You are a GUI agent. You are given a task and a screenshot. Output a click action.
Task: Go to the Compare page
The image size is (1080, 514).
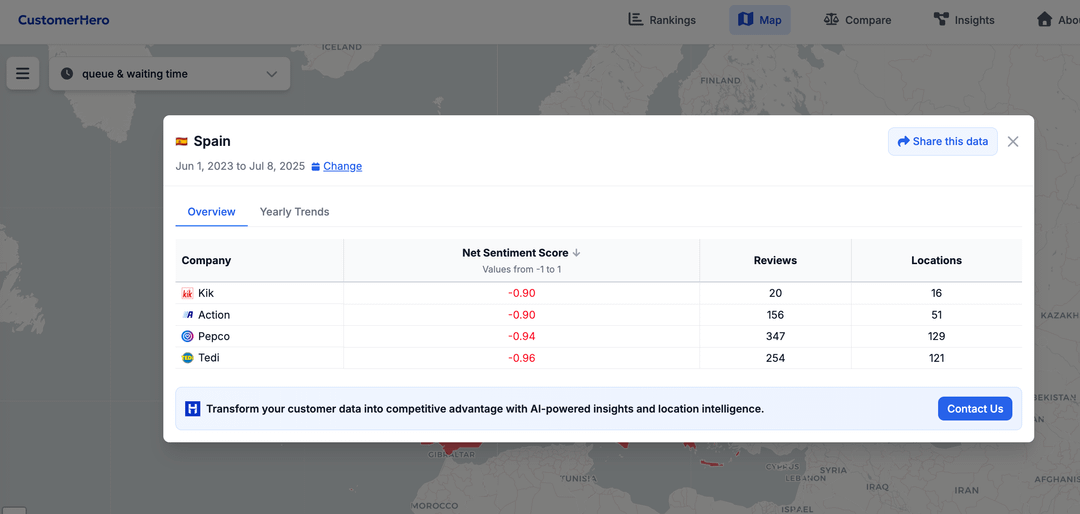coord(856,20)
